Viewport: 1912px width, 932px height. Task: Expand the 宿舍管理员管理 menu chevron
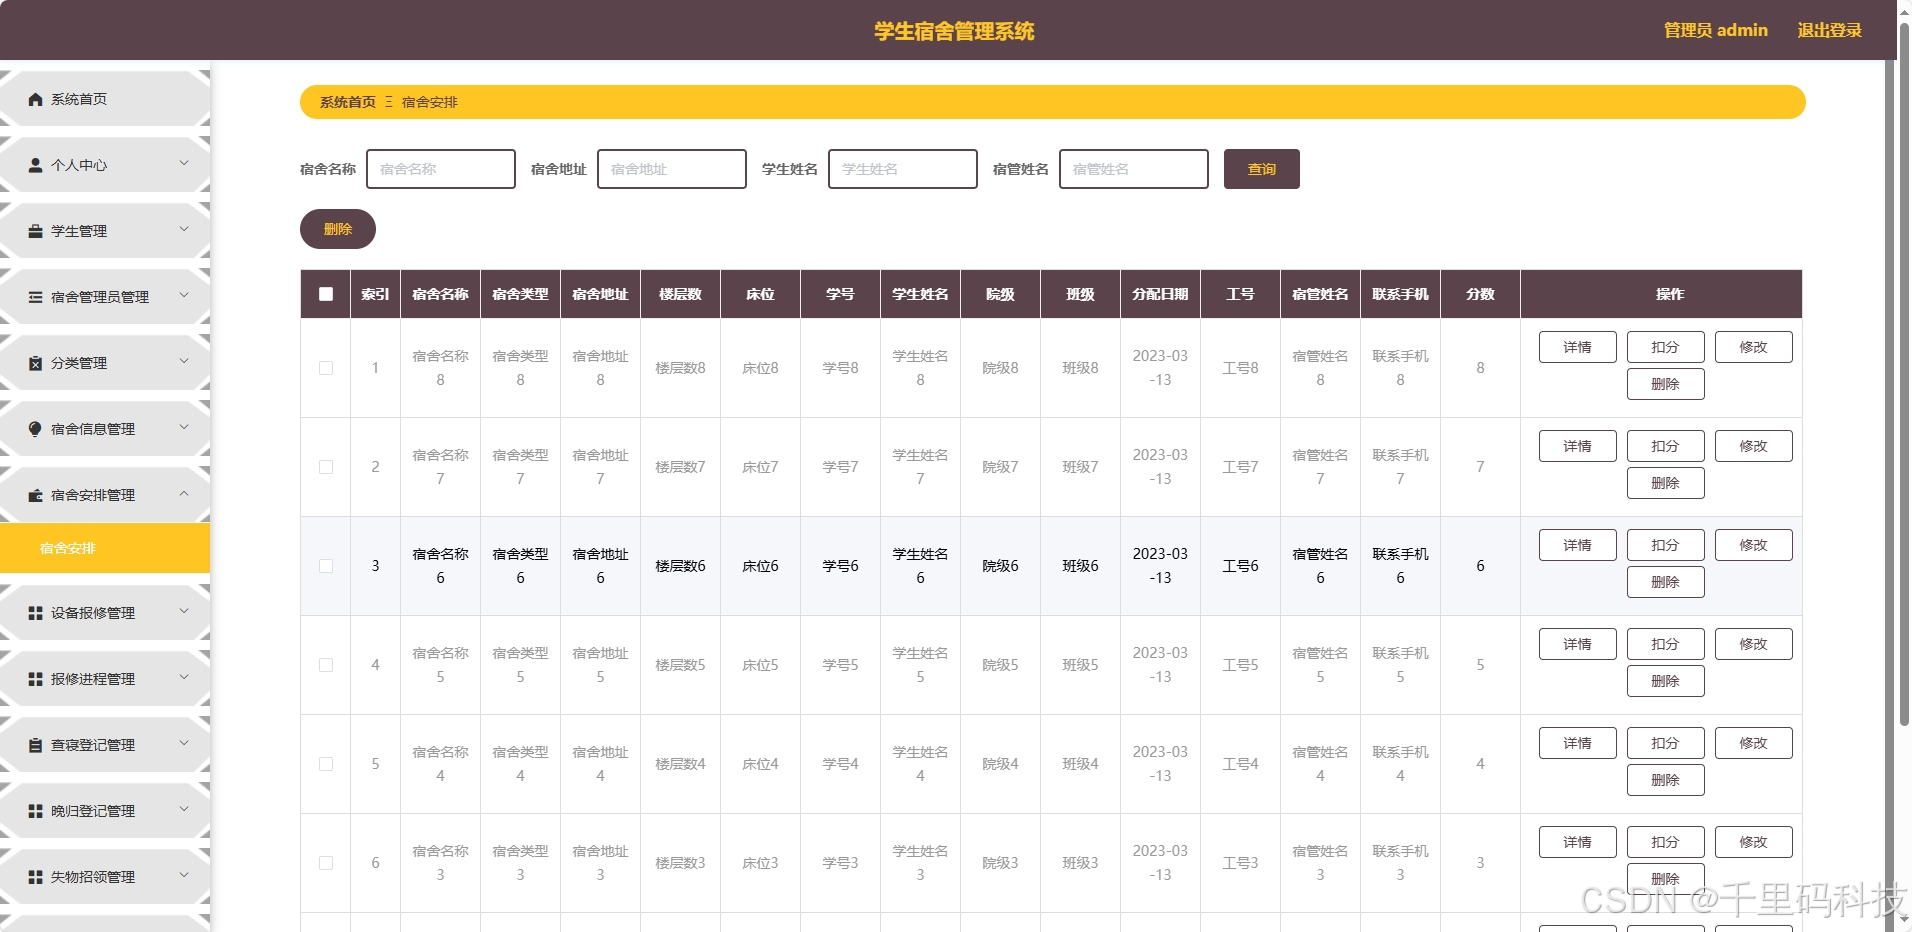coord(184,295)
